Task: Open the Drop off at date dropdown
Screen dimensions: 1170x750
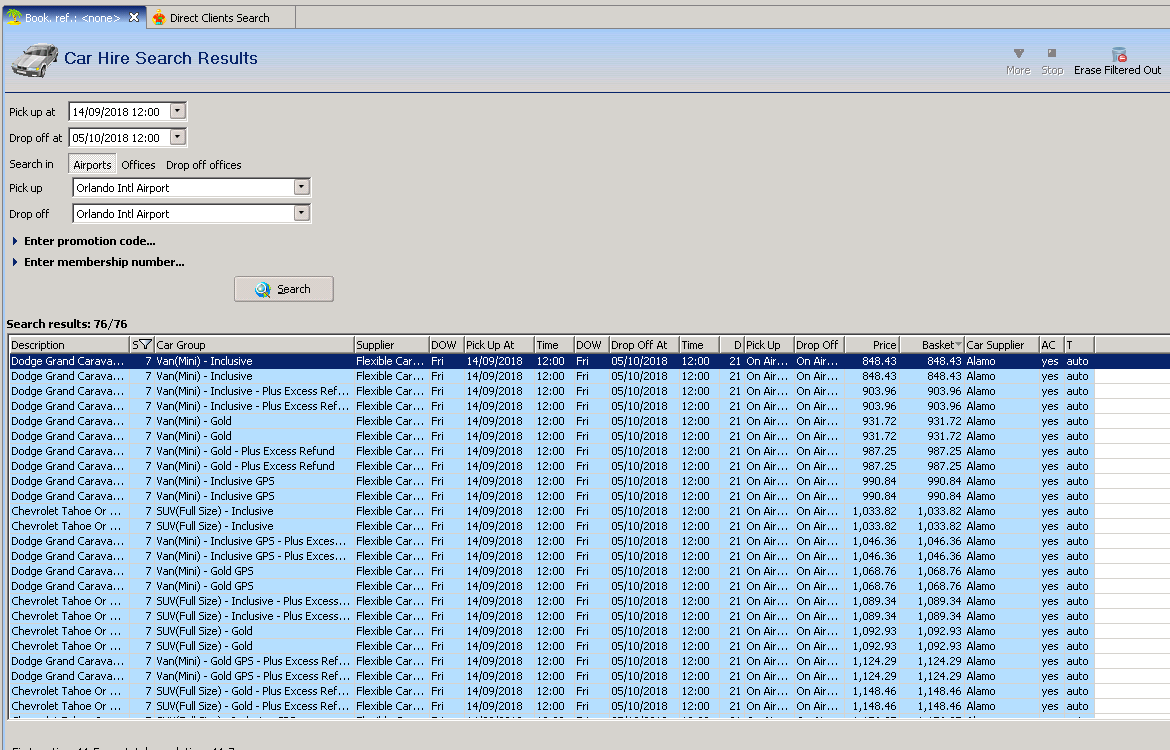Action: (178, 138)
